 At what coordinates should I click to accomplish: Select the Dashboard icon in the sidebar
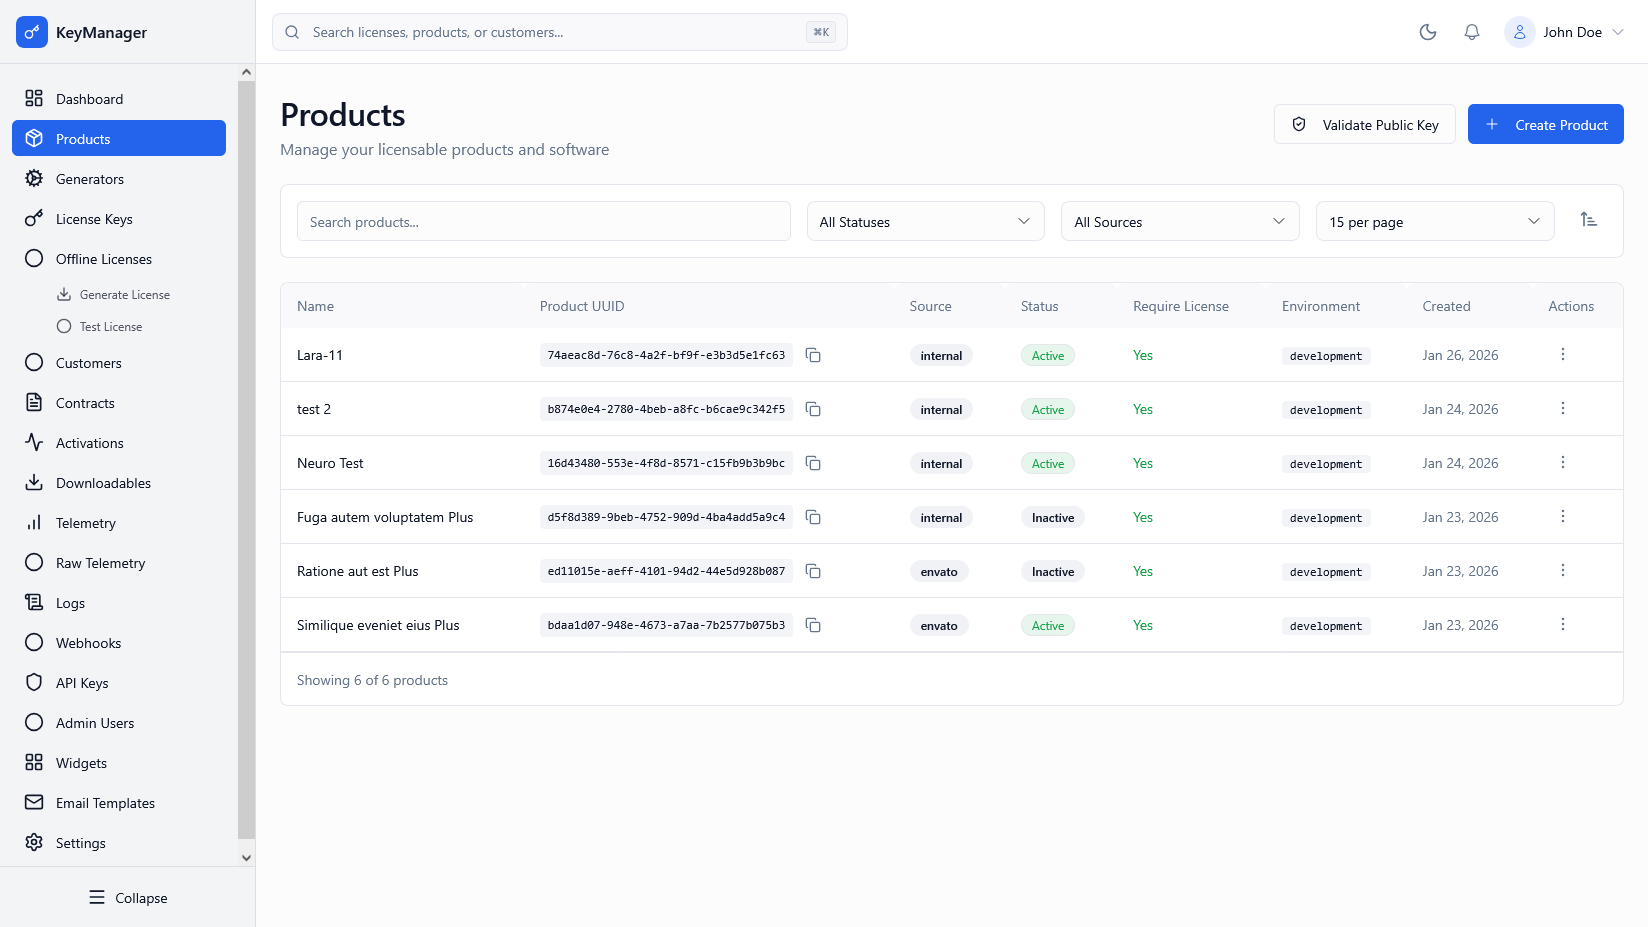point(33,98)
